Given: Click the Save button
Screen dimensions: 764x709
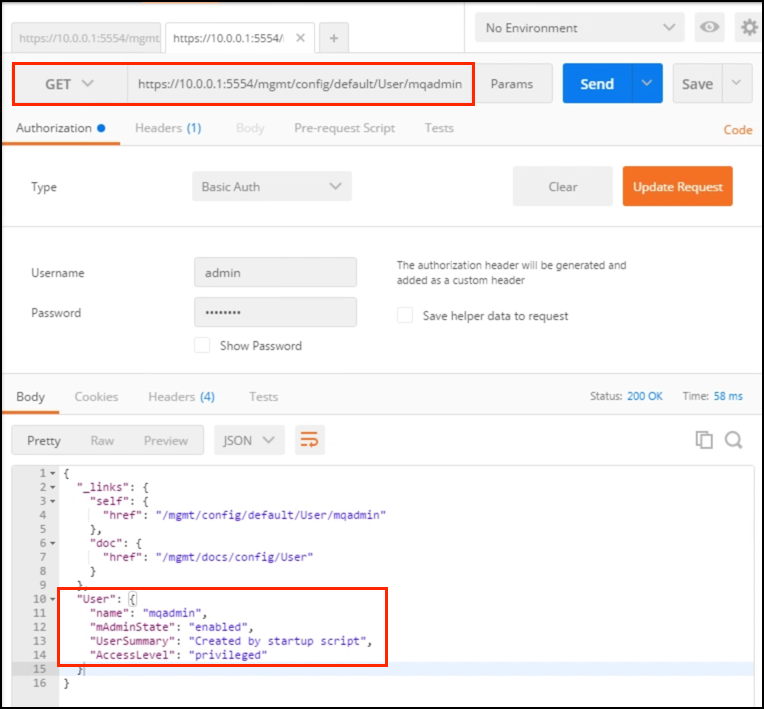Looking at the screenshot, I should (697, 83).
